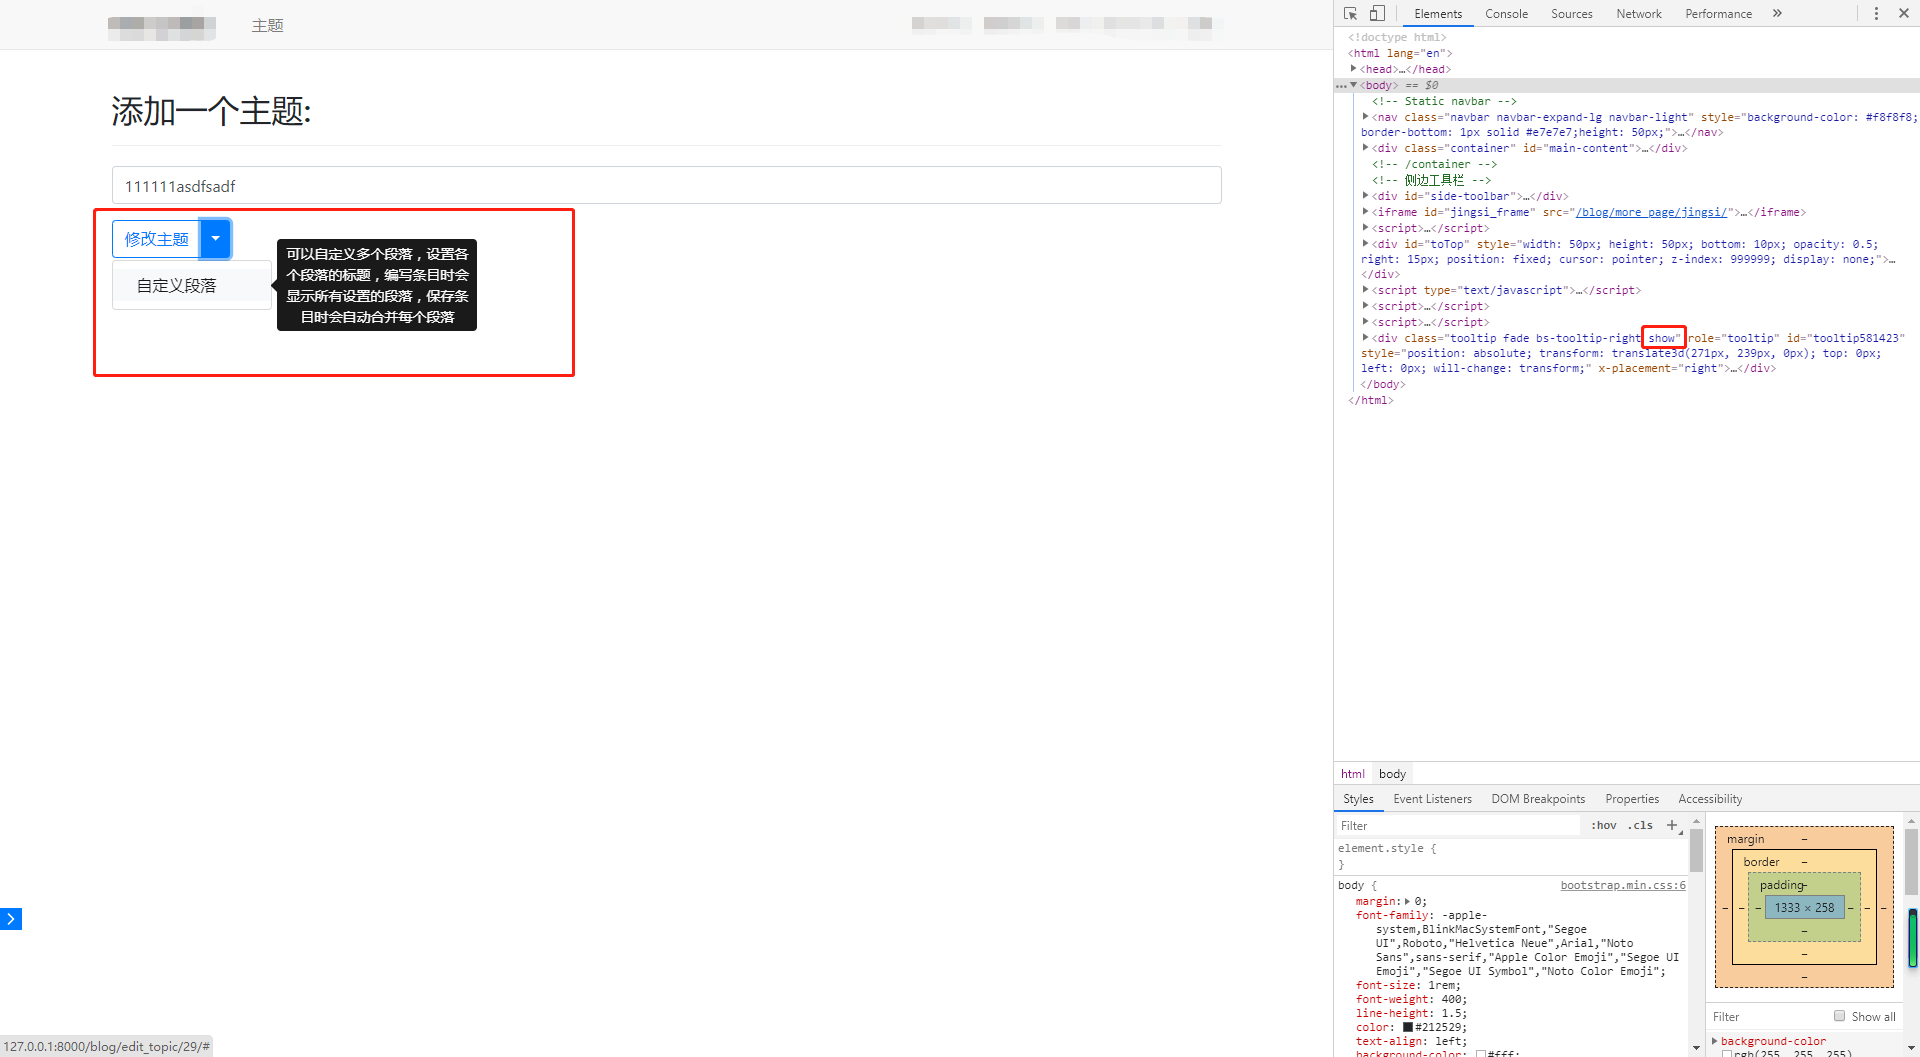1920x1057 pixels.
Task: Click the topic title input containing 111111asdfsadf
Action: 666,185
